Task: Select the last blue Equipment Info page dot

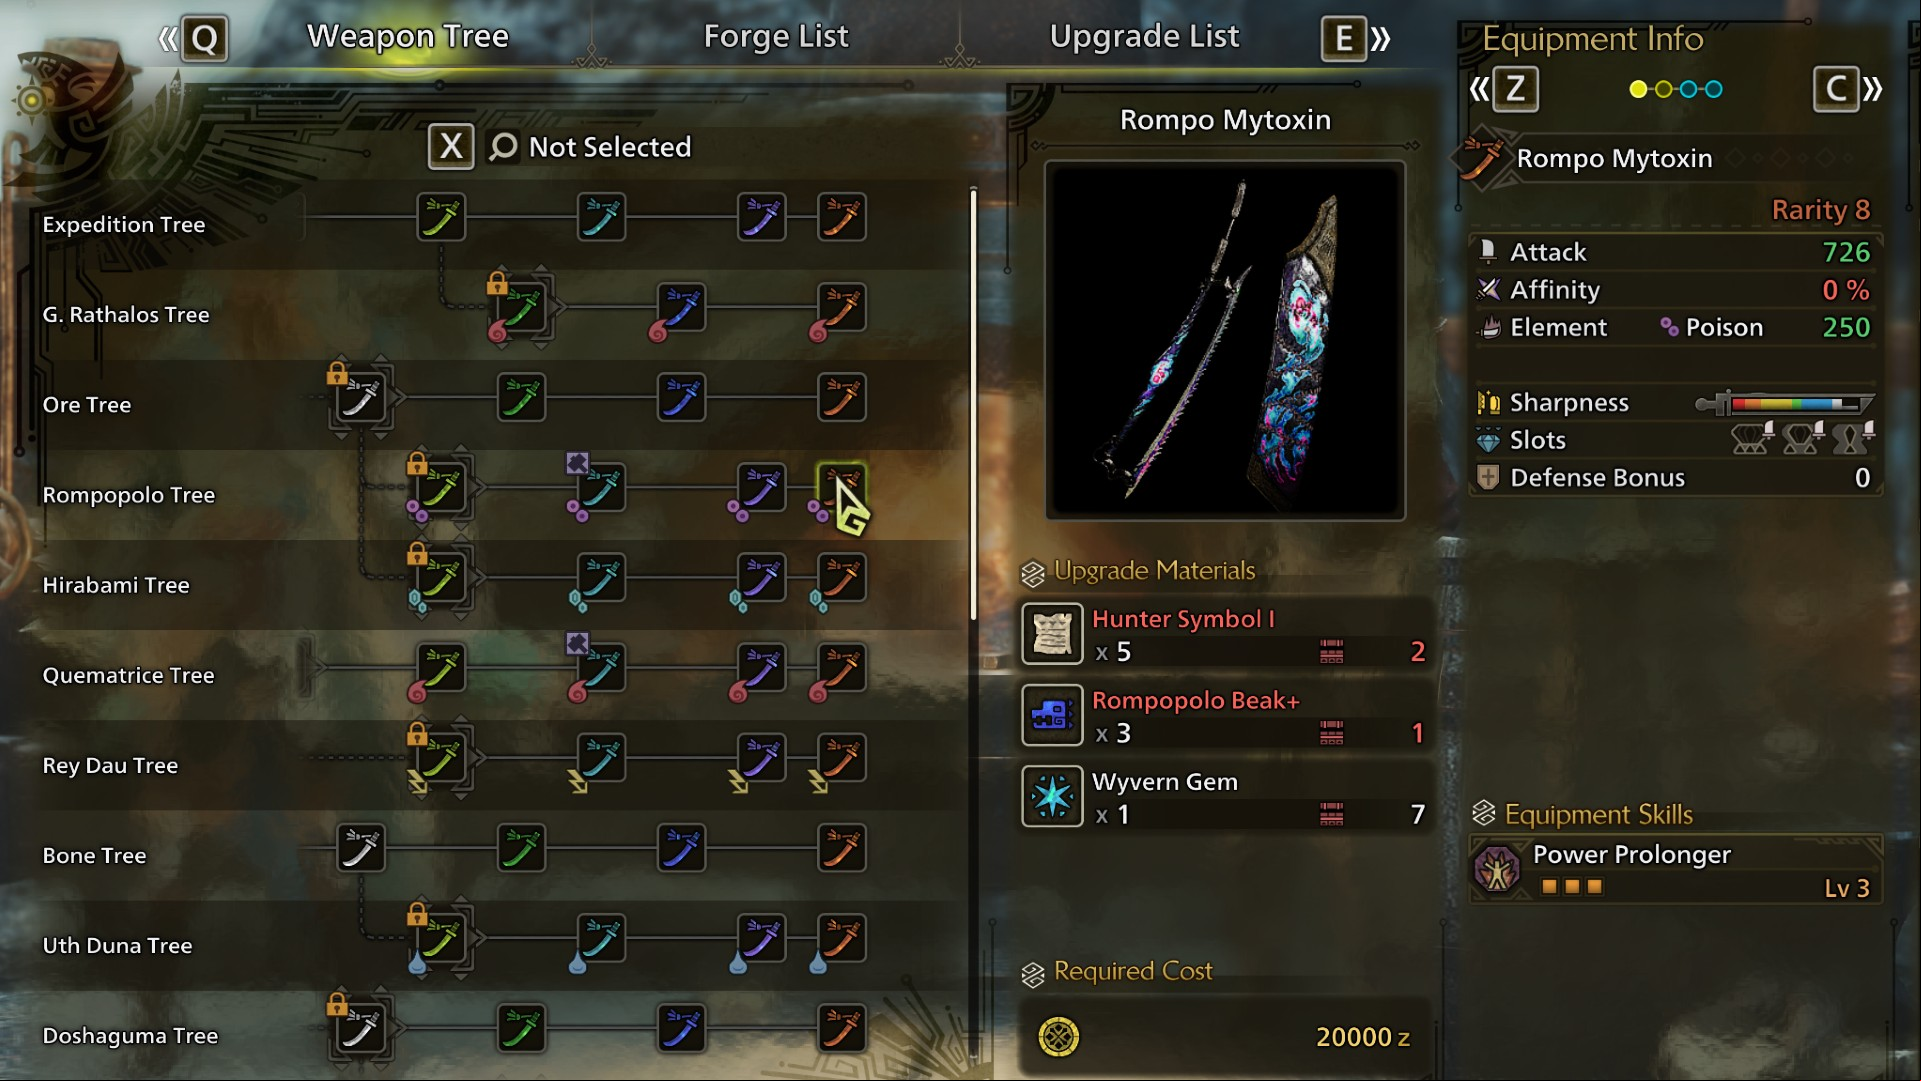Action: 1714,89
